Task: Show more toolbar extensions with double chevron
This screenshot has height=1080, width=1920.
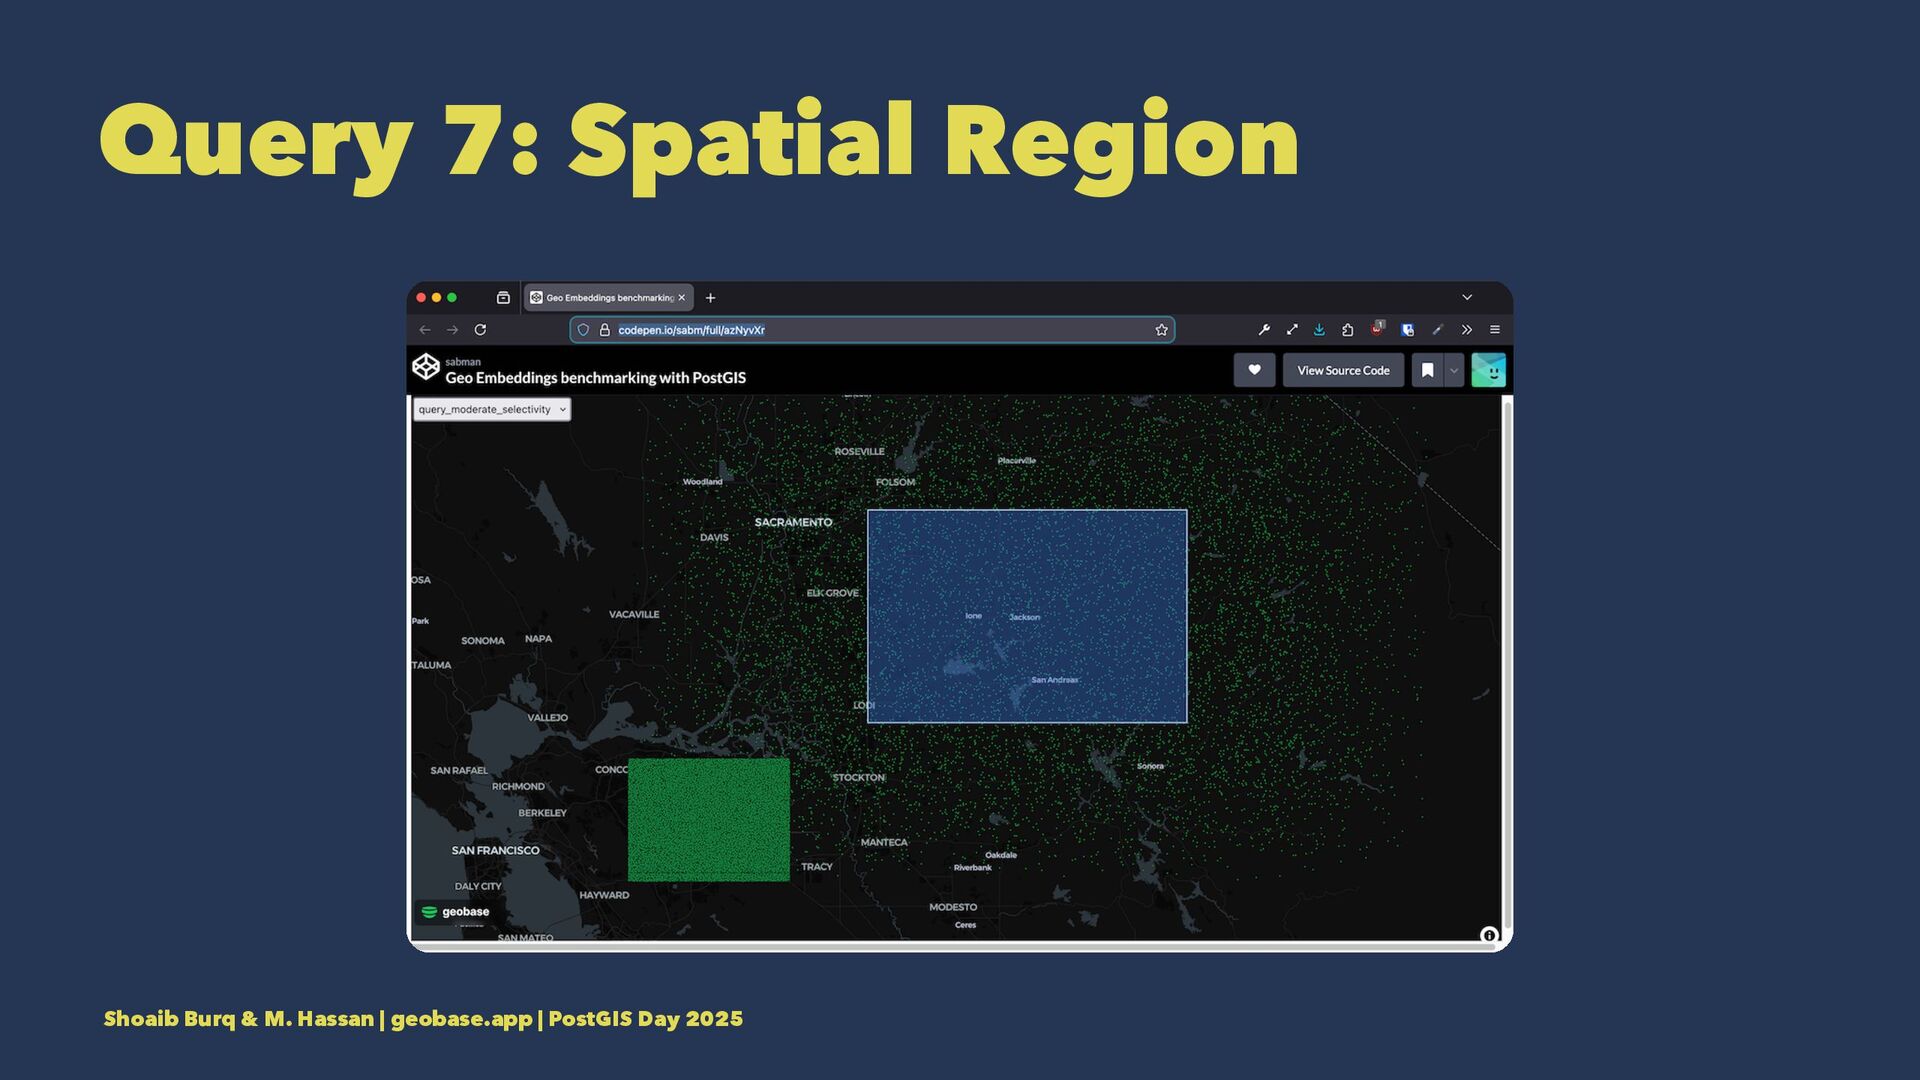Action: point(1467,330)
